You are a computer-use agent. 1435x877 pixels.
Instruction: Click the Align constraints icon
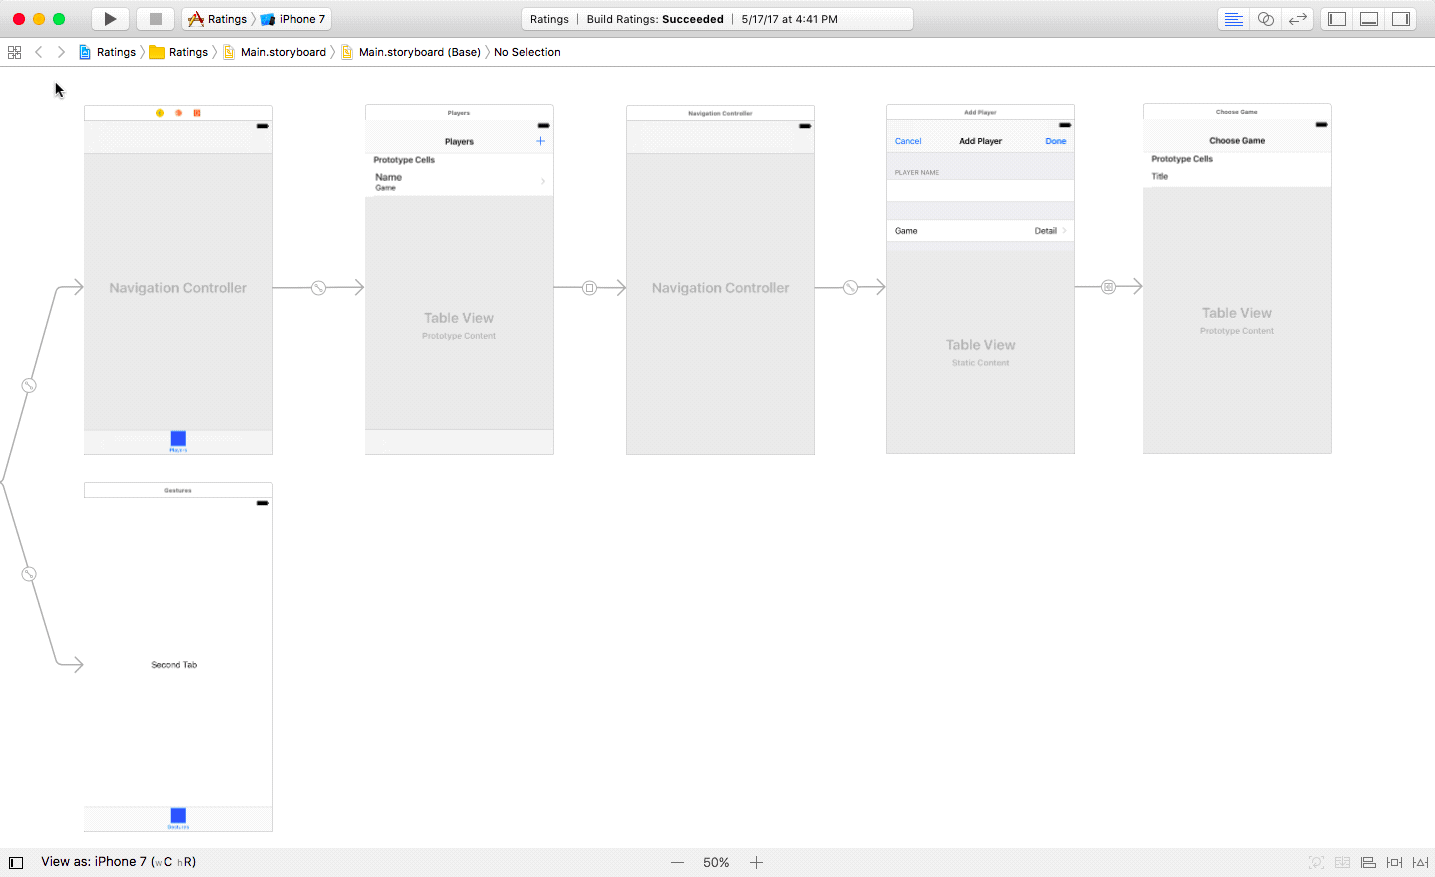tap(1368, 862)
